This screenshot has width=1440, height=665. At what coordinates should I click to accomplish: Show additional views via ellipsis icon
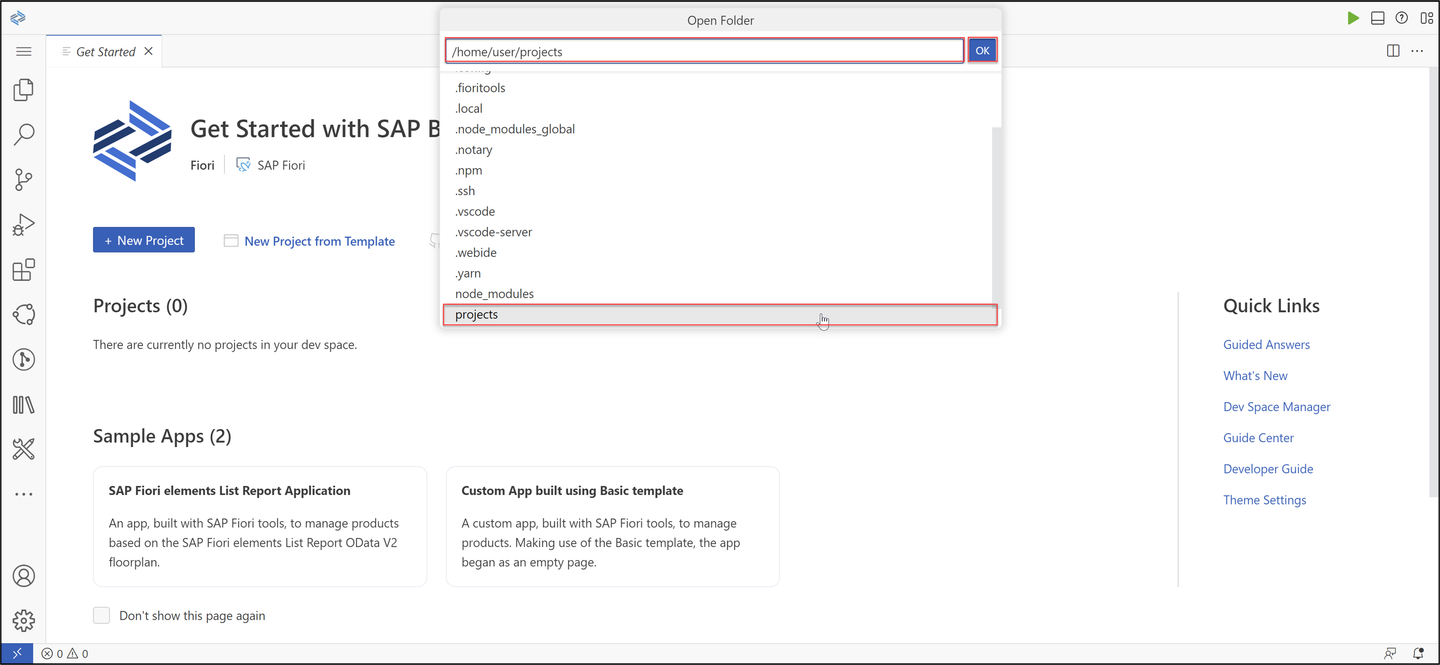click(x=24, y=494)
